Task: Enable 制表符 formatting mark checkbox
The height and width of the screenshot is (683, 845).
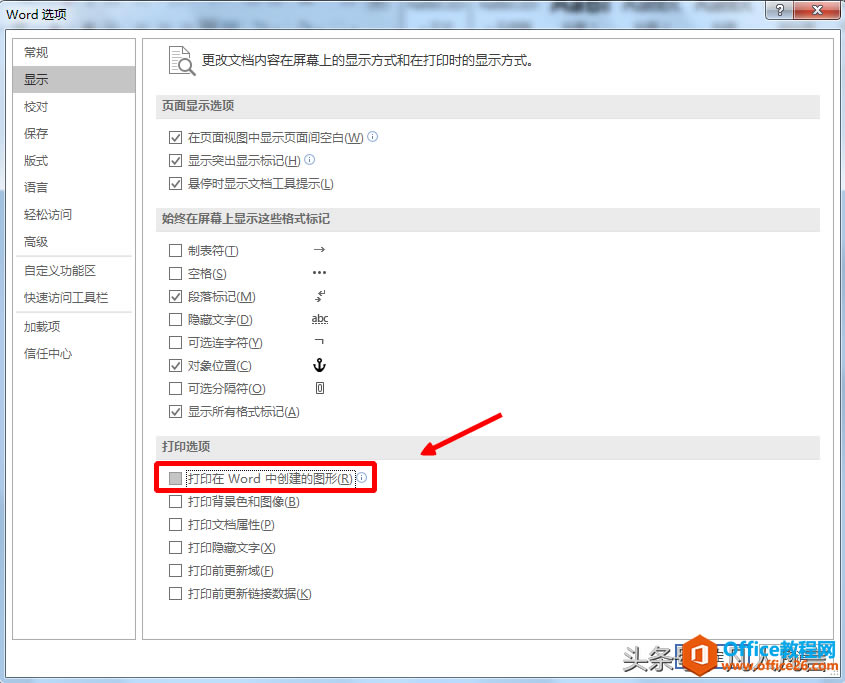Action: (175, 251)
